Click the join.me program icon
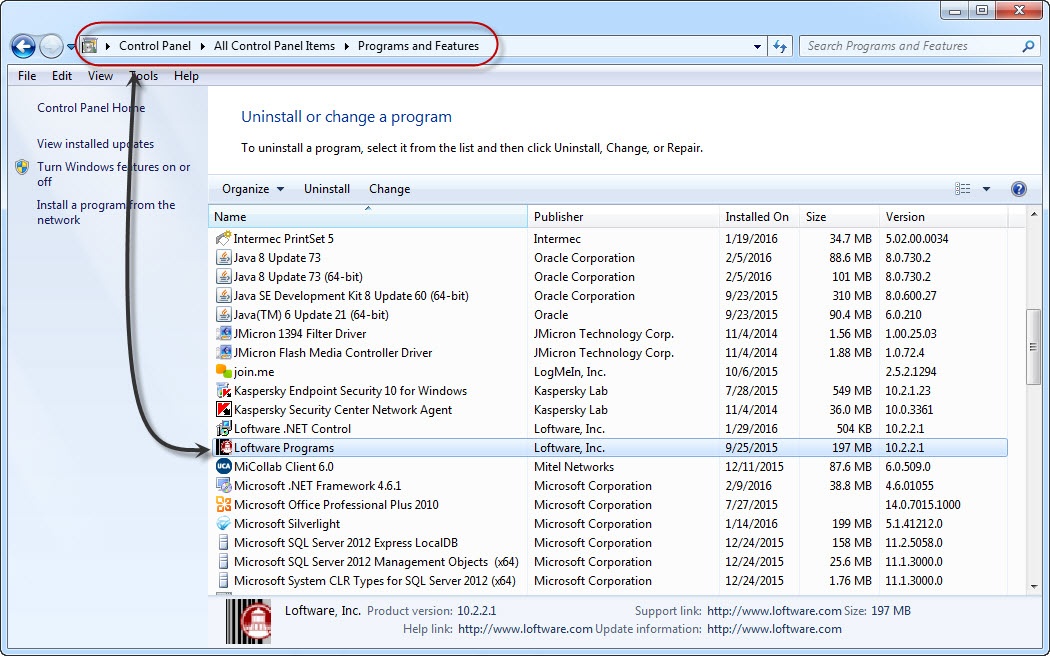 tap(223, 372)
